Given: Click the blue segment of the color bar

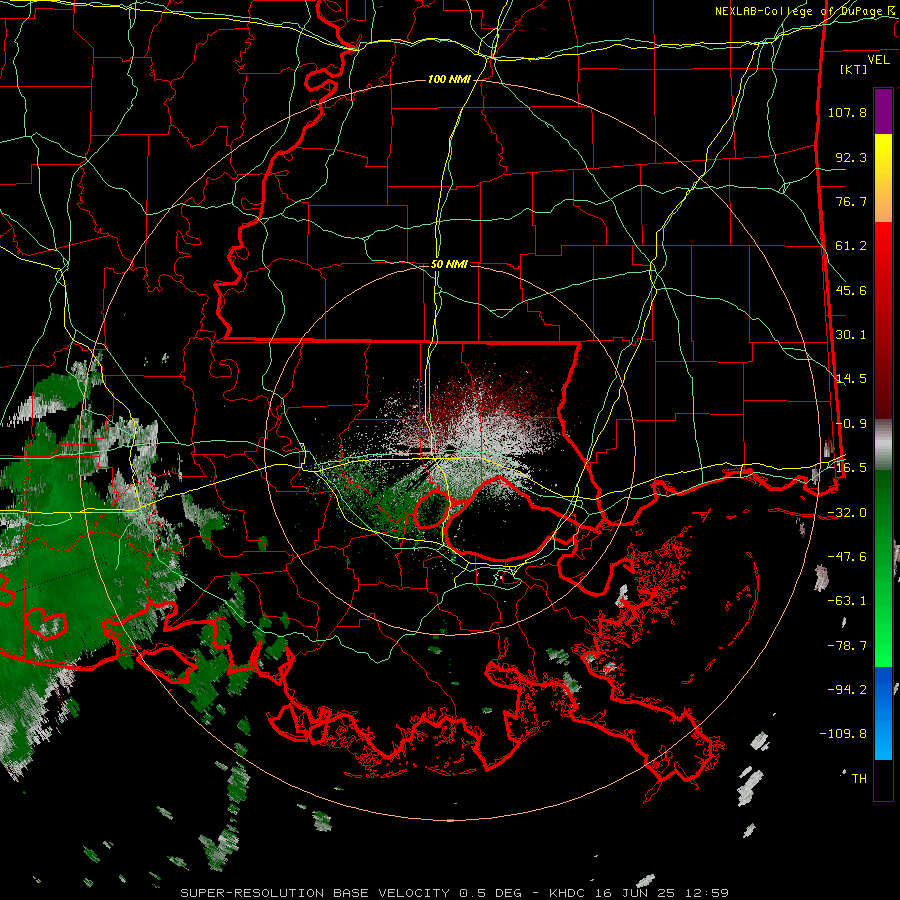Looking at the screenshot, I should click(x=883, y=713).
